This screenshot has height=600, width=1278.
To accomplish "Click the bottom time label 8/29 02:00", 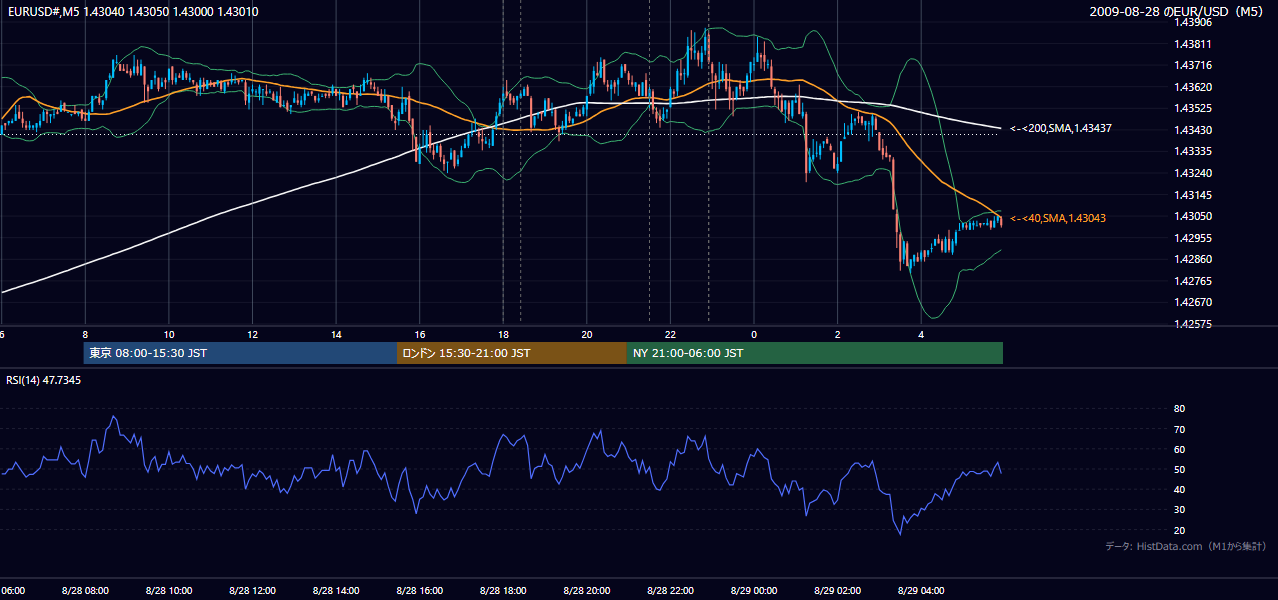I will coord(837,590).
